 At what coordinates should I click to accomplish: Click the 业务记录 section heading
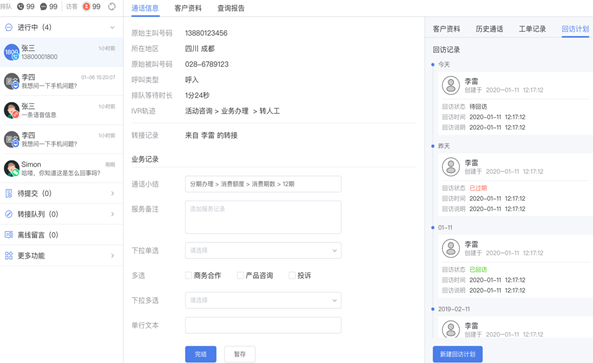[x=145, y=159]
